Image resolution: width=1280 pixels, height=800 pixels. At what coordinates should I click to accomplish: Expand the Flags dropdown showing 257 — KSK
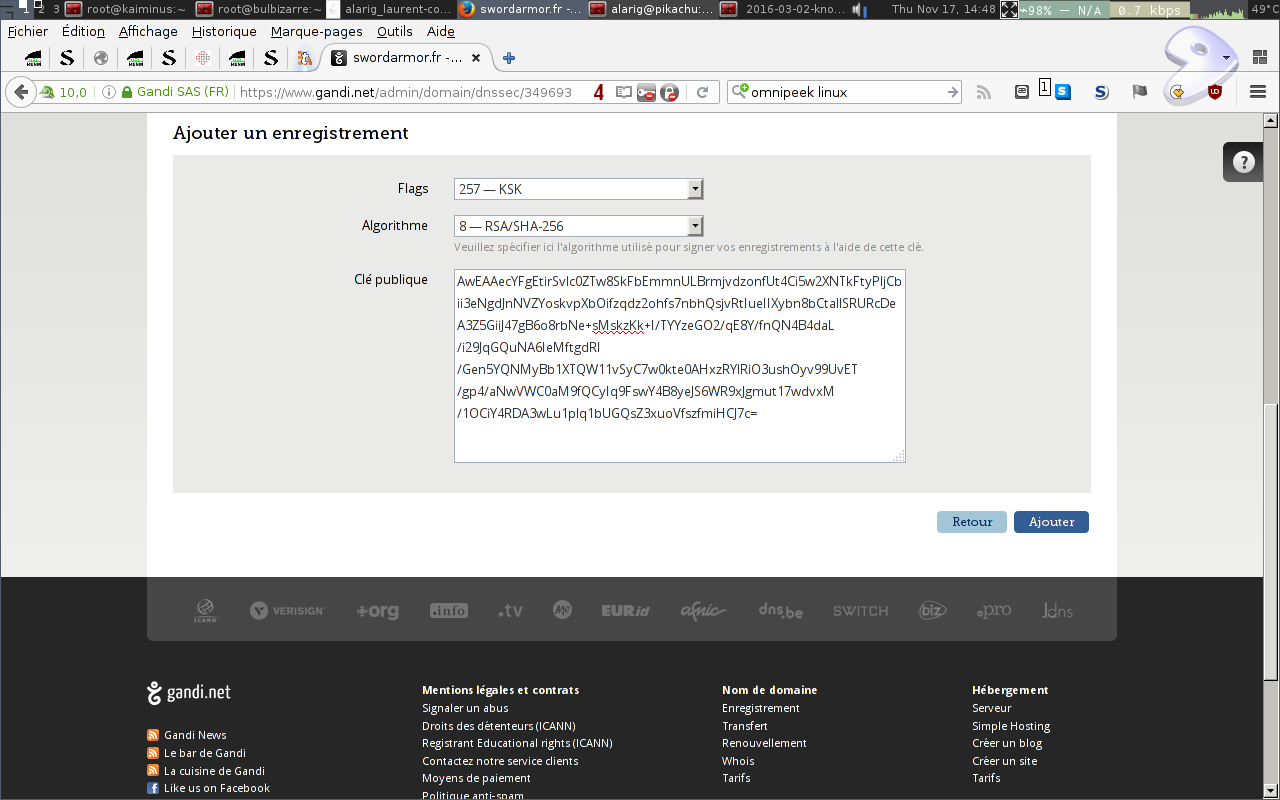tap(579, 189)
